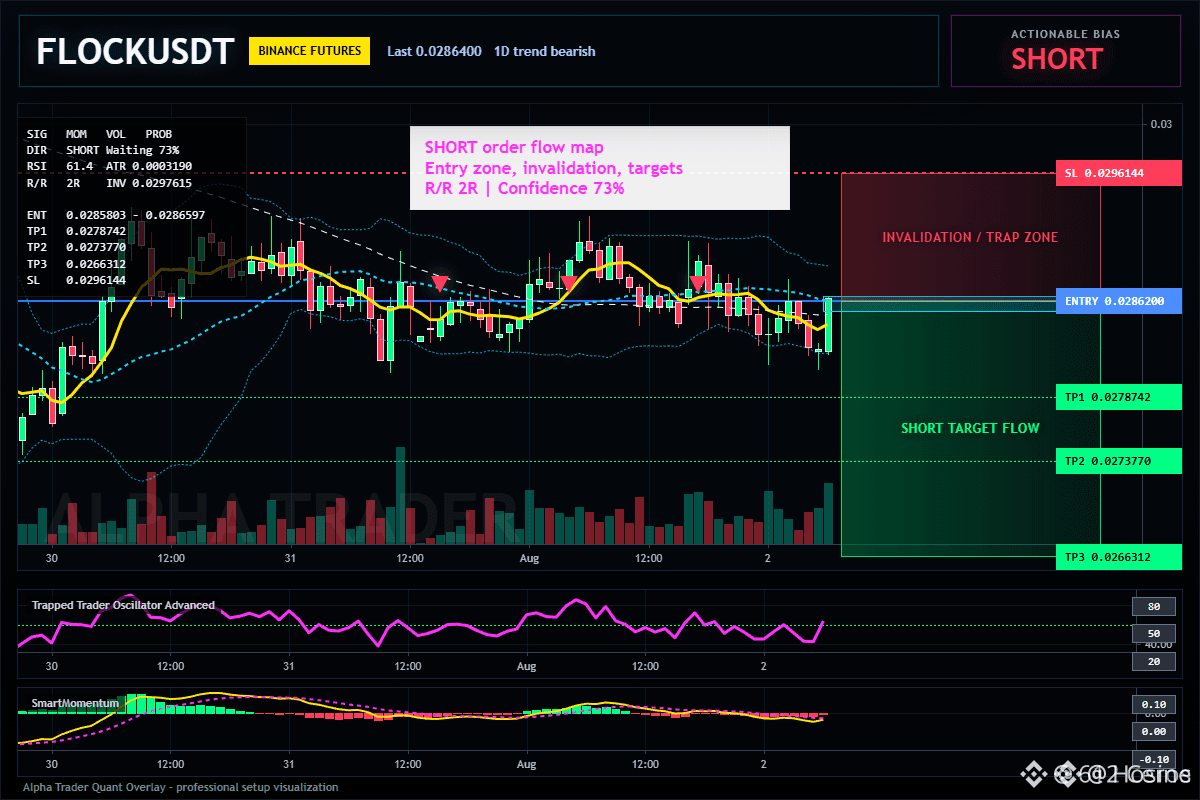
Task: Click the 31 date label on main chart axis
Action: (x=289, y=558)
